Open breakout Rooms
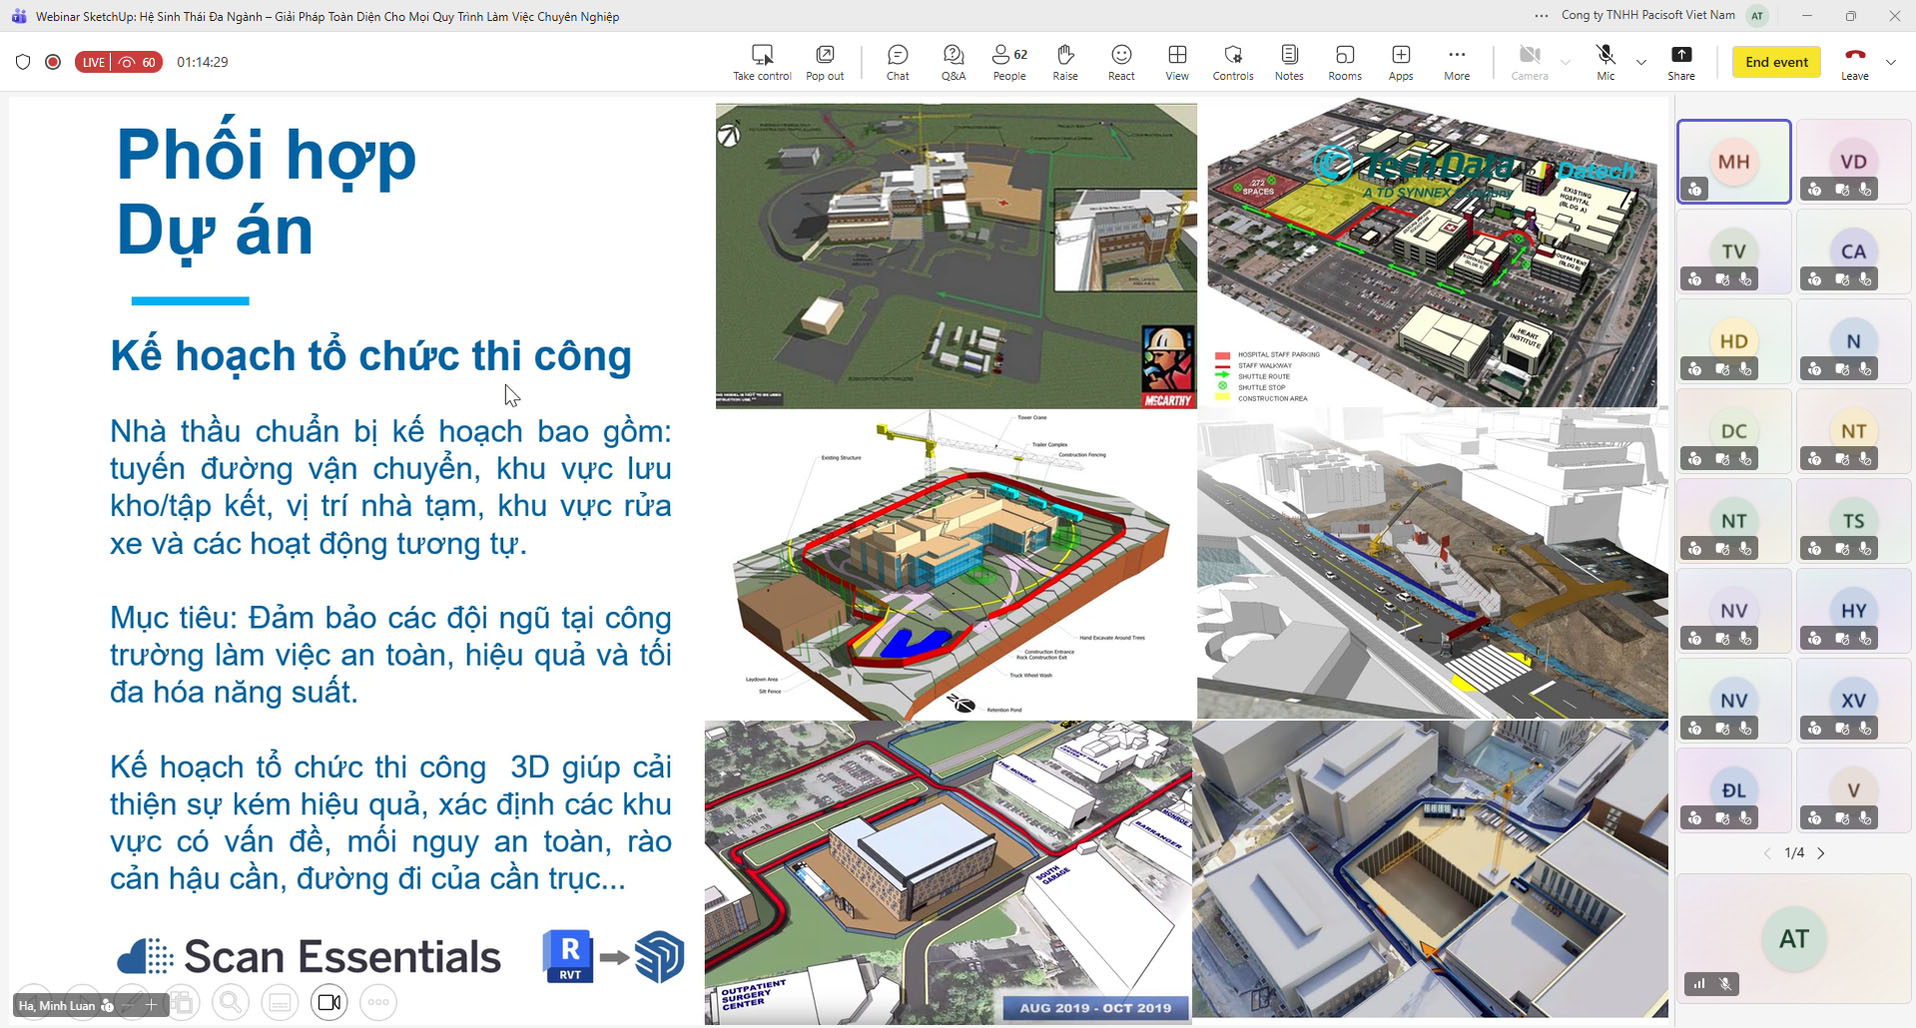Viewport: 1916px width, 1028px height. click(x=1345, y=62)
